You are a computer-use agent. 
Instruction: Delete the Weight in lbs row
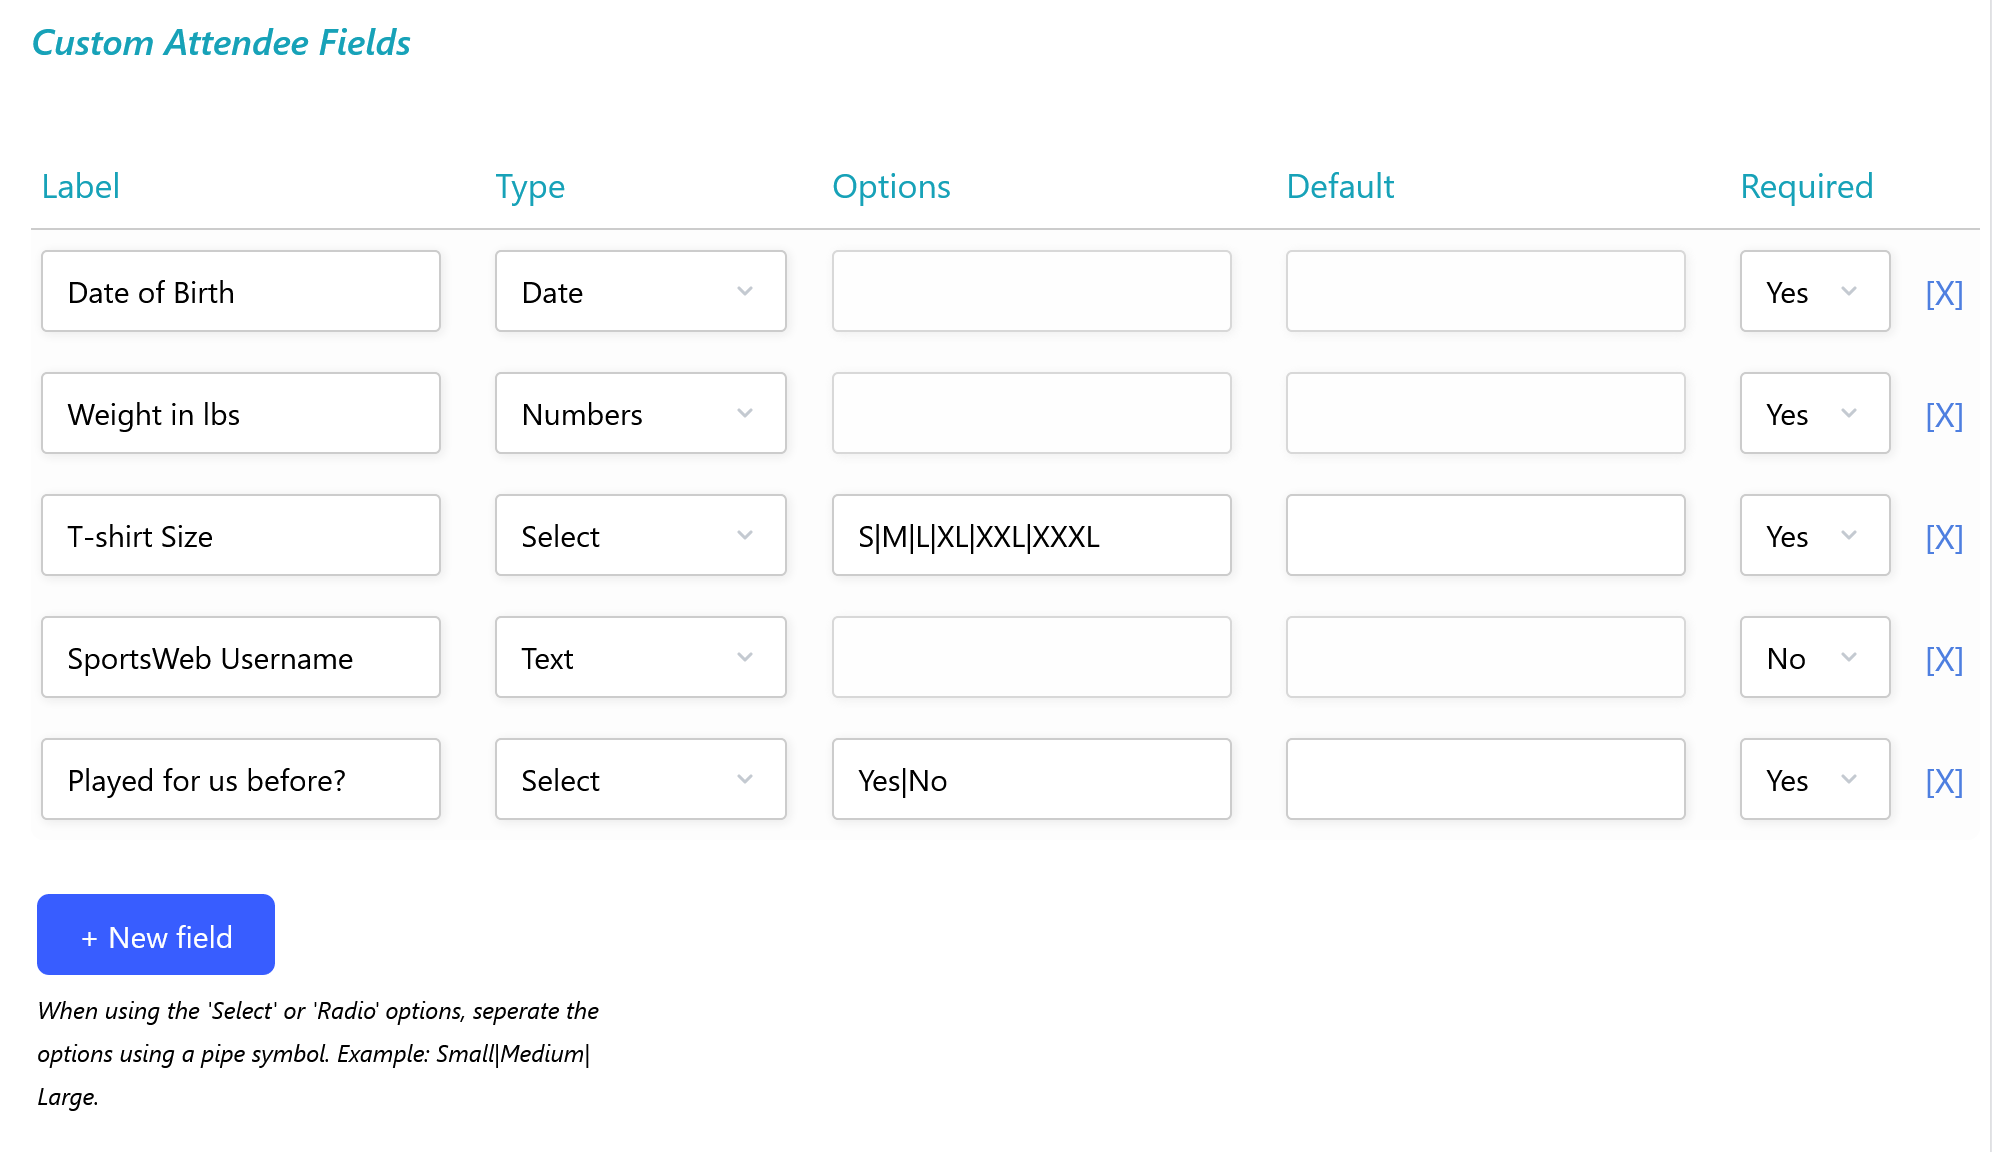(1944, 415)
